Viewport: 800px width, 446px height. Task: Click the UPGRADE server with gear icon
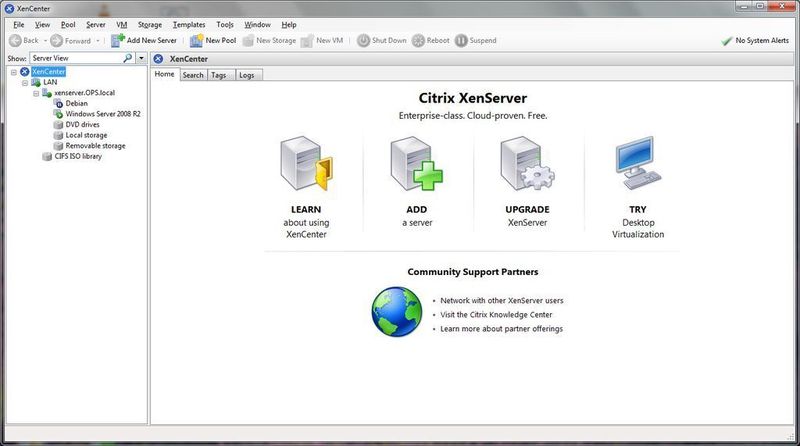[527, 164]
